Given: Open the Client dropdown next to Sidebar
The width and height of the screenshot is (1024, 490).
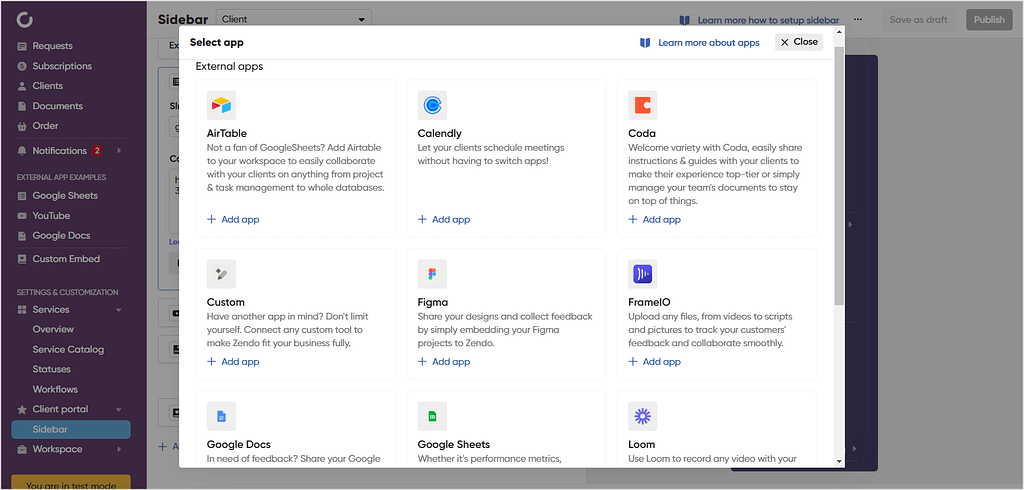Looking at the screenshot, I should (x=293, y=20).
